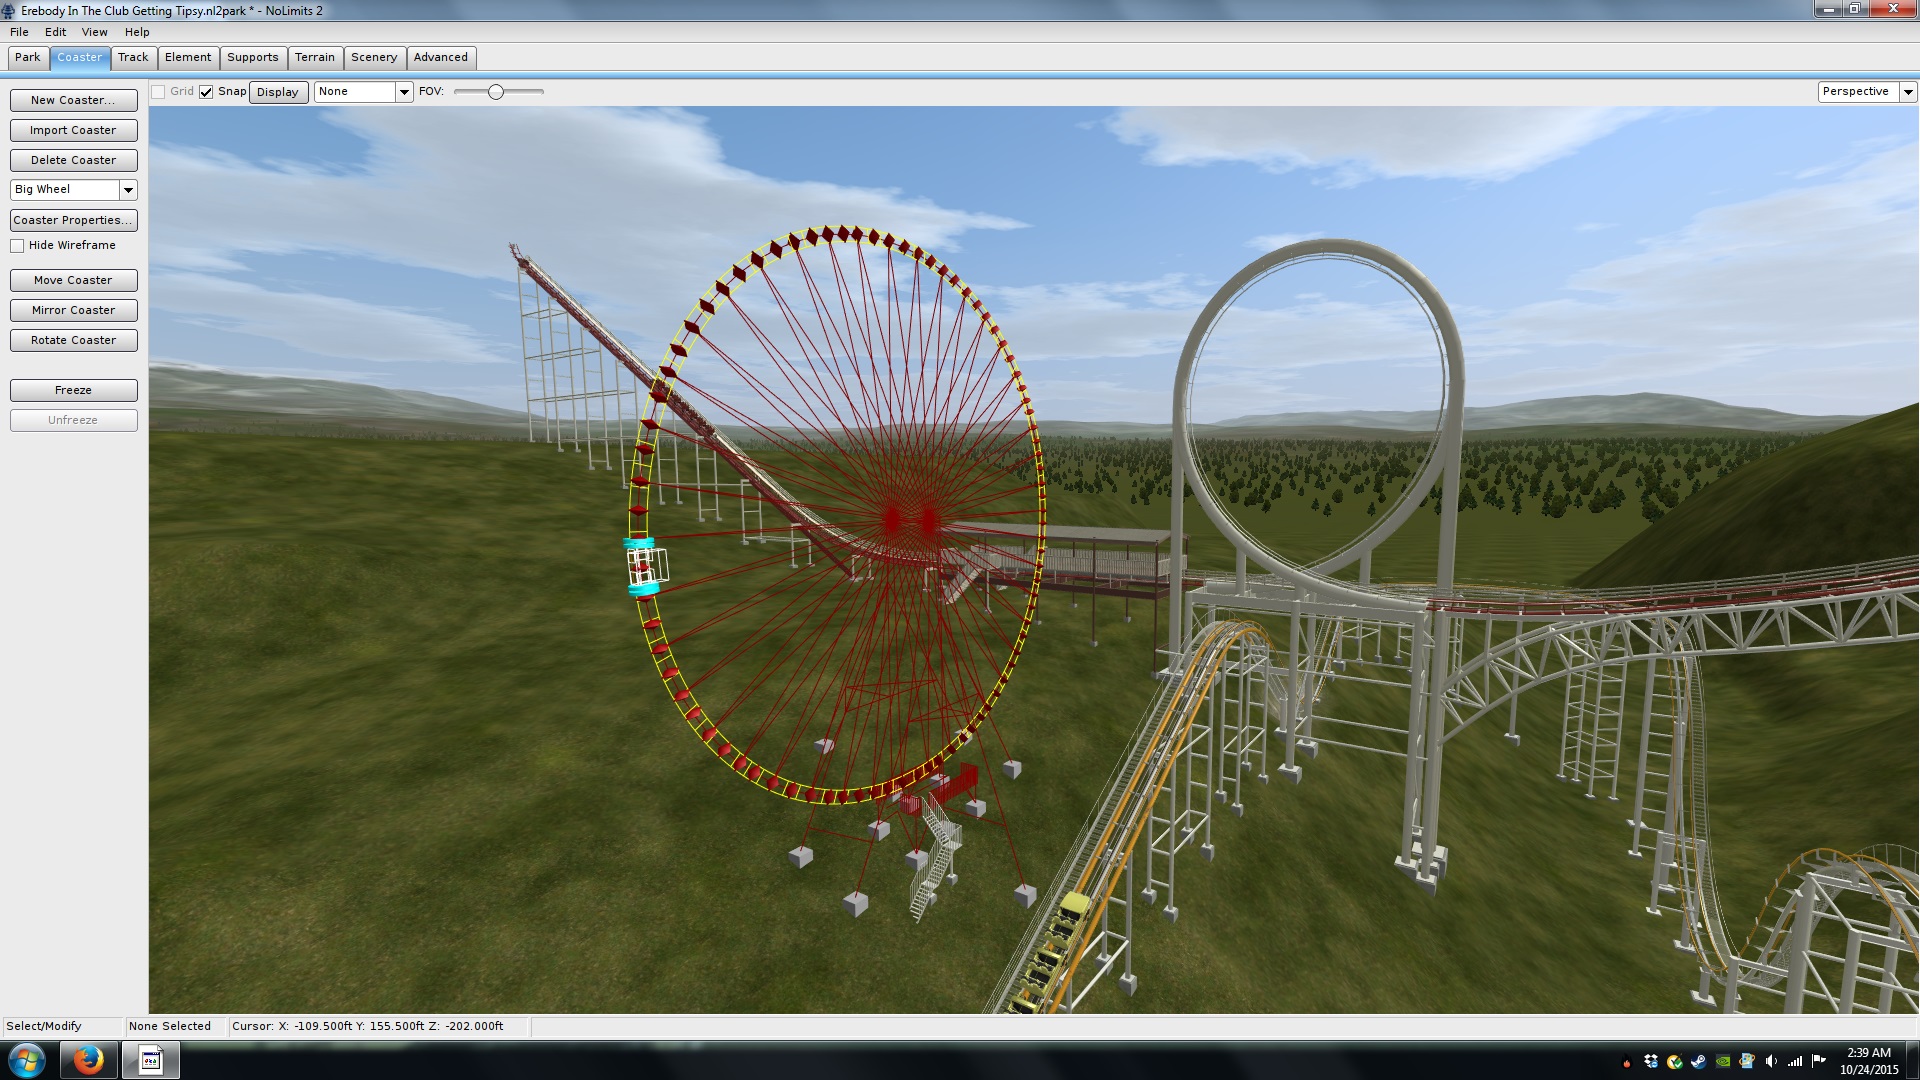Viewport: 1920px width, 1080px height.
Task: Open the NVIDIA tray icon
Action: click(1723, 1061)
